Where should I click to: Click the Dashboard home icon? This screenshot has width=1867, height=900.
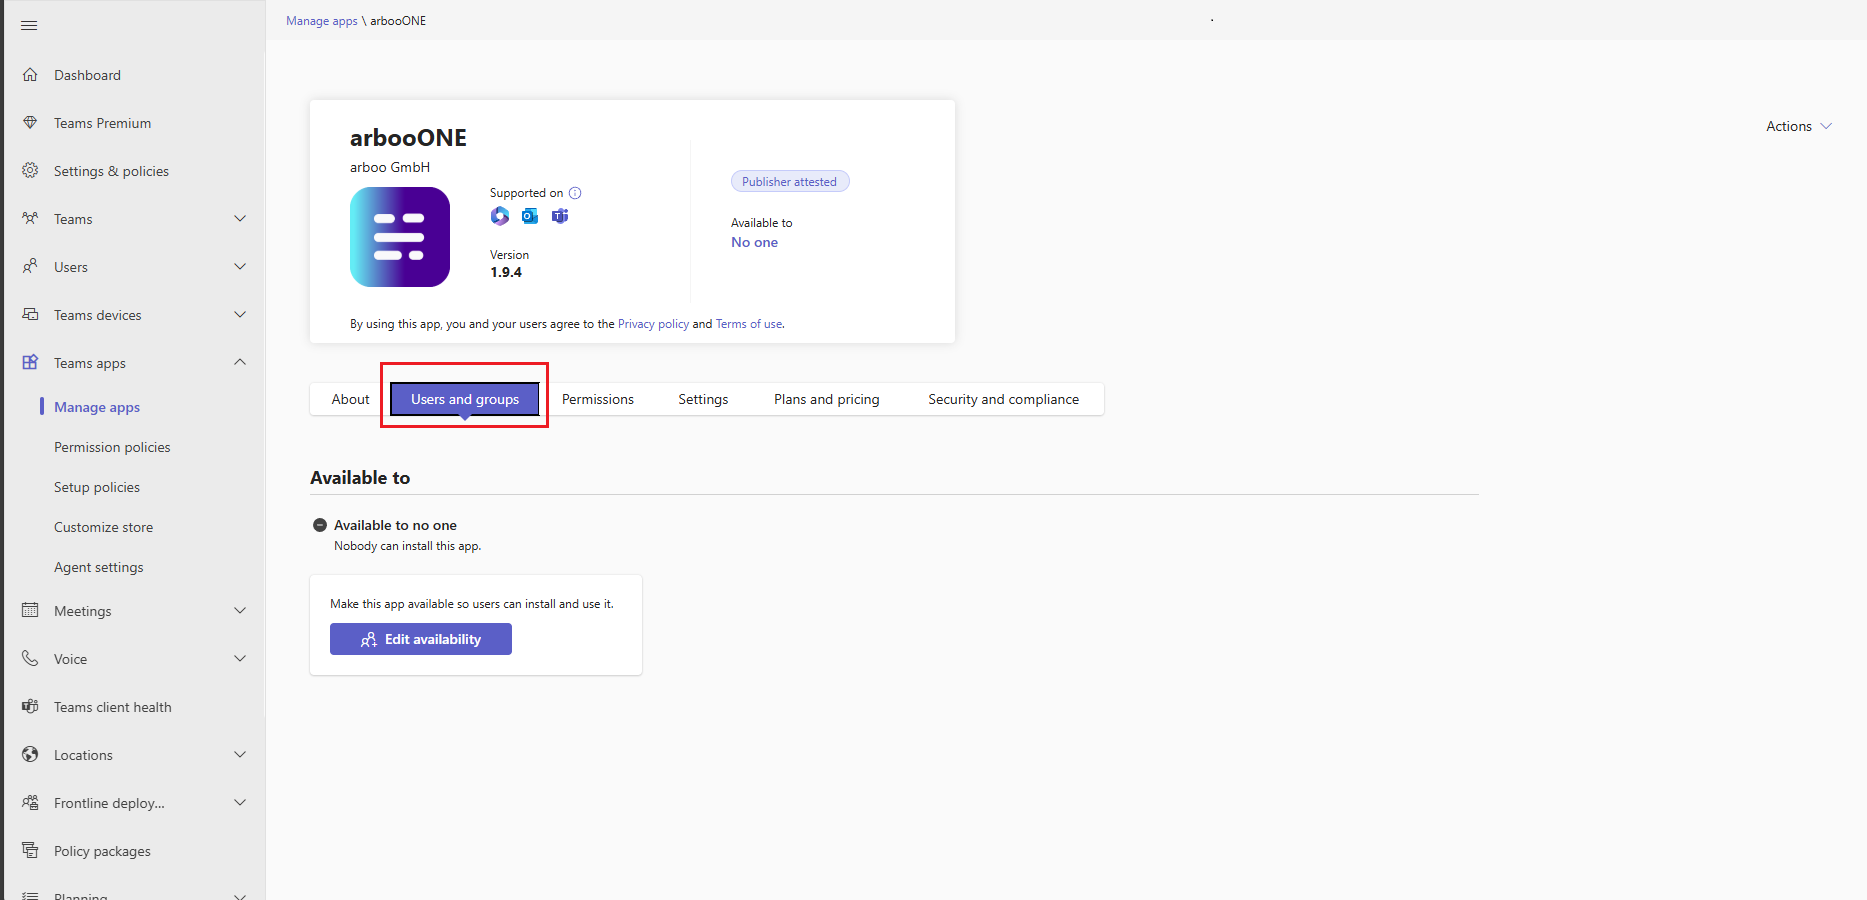coord(30,75)
